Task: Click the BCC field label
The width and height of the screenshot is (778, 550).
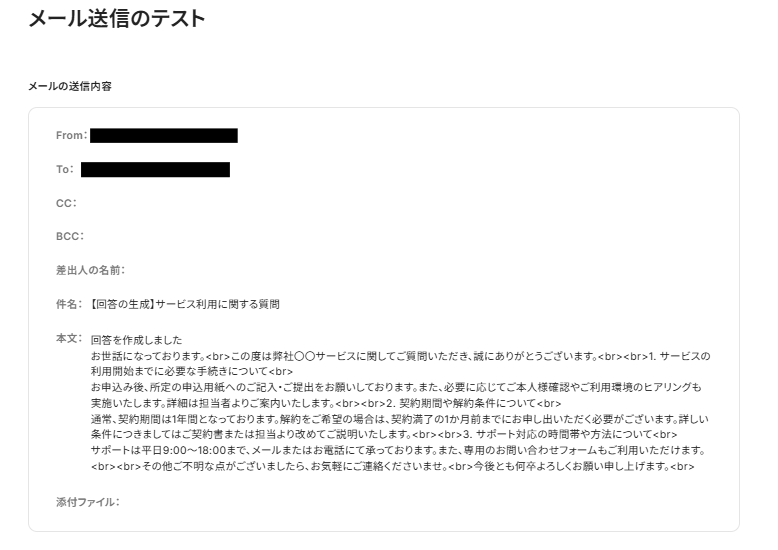Action: (x=69, y=236)
